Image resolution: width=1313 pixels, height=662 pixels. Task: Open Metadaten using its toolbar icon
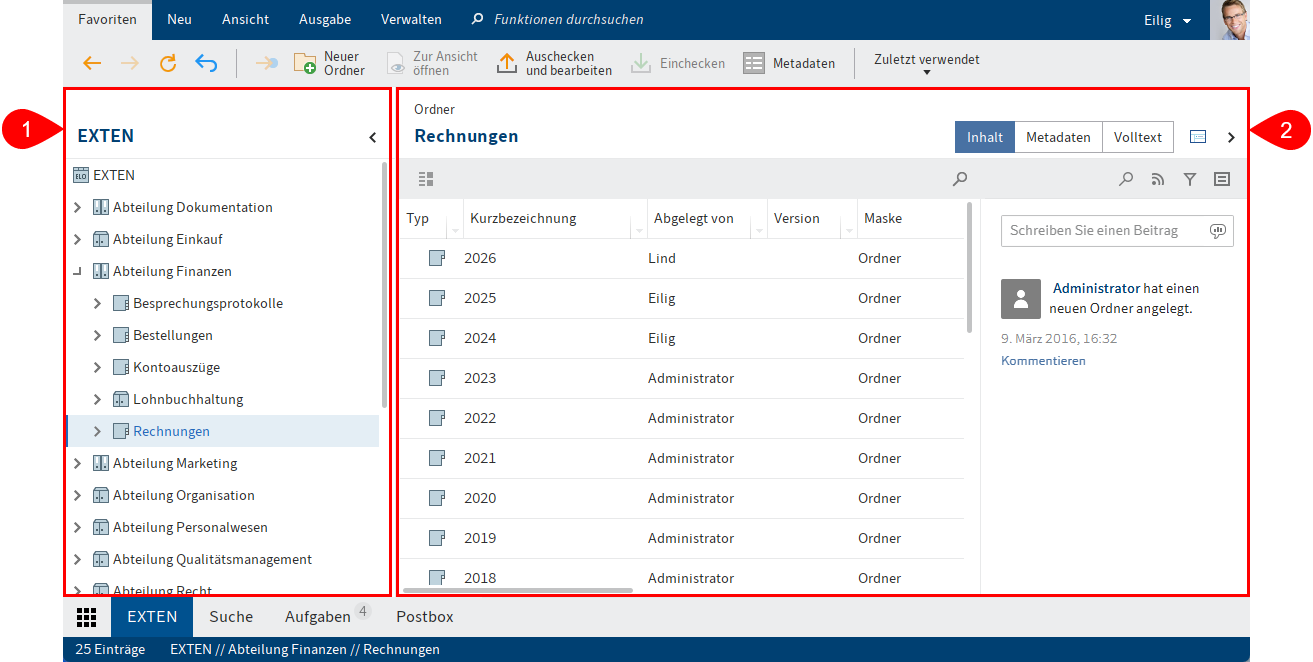coord(790,62)
